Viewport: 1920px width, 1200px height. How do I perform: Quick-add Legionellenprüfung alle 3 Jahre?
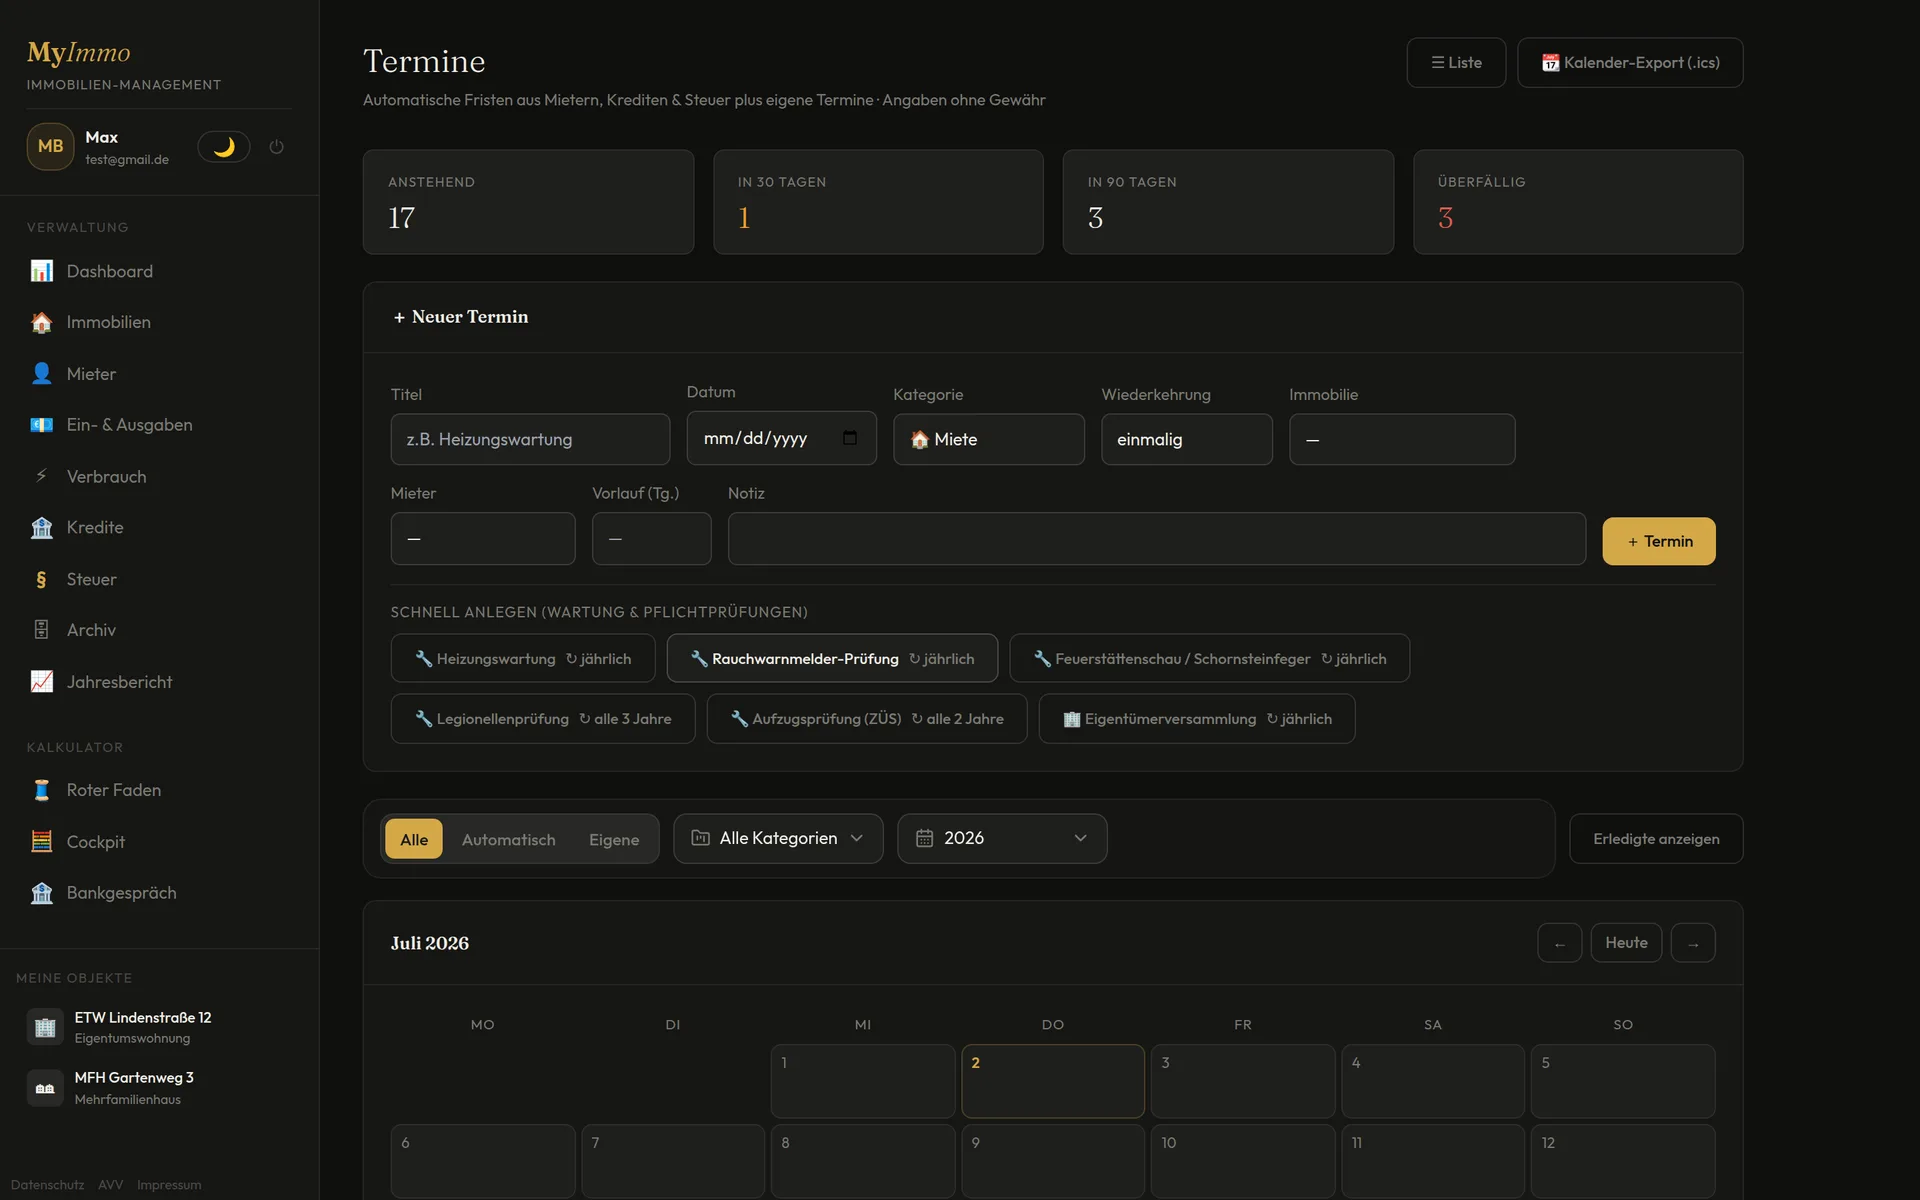click(x=543, y=718)
